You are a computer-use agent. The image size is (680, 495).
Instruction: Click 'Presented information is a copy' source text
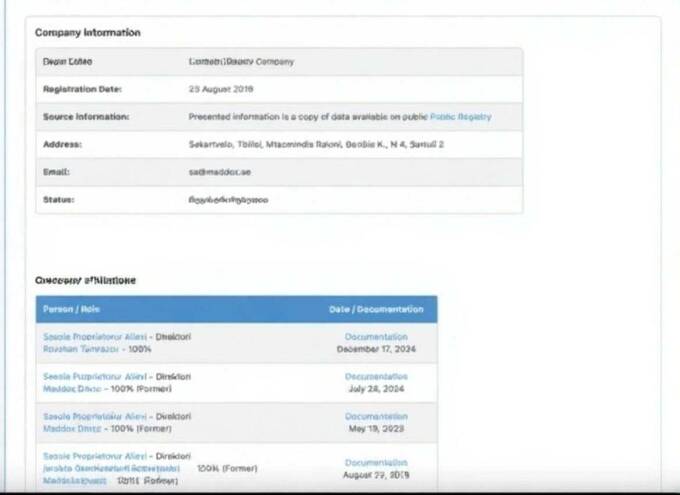(308, 117)
